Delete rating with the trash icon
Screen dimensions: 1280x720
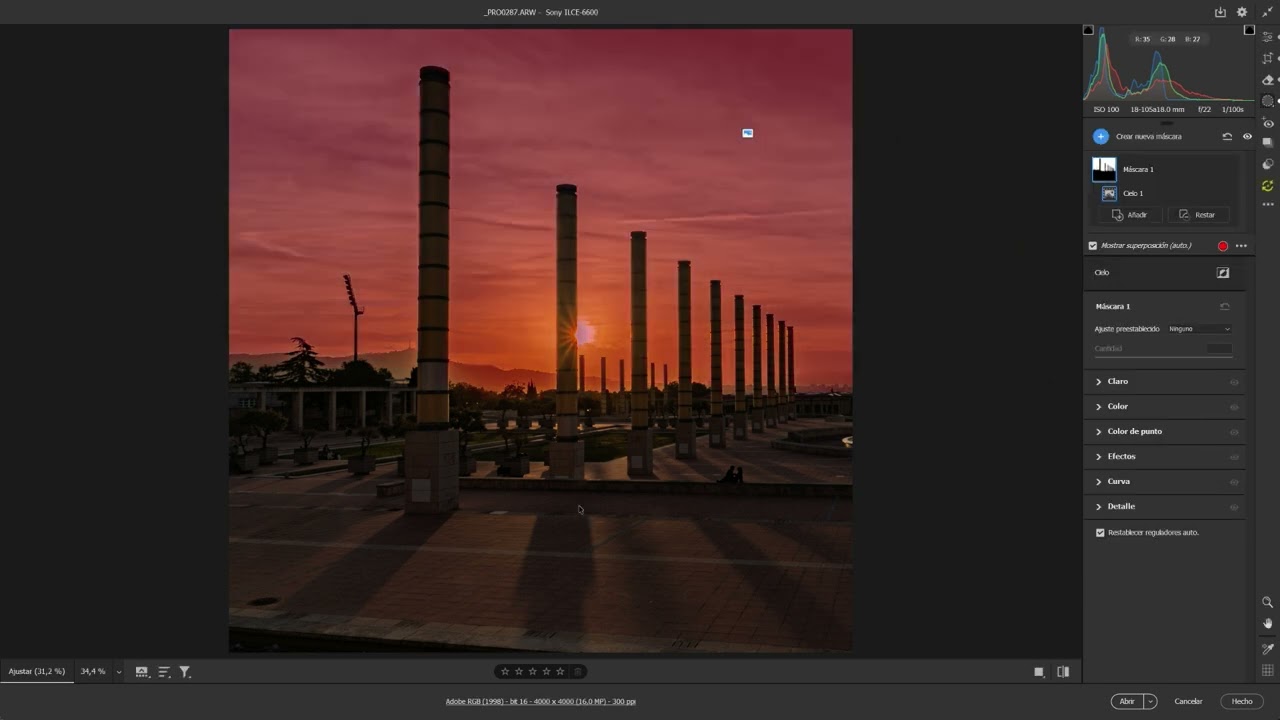coord(578,672)
